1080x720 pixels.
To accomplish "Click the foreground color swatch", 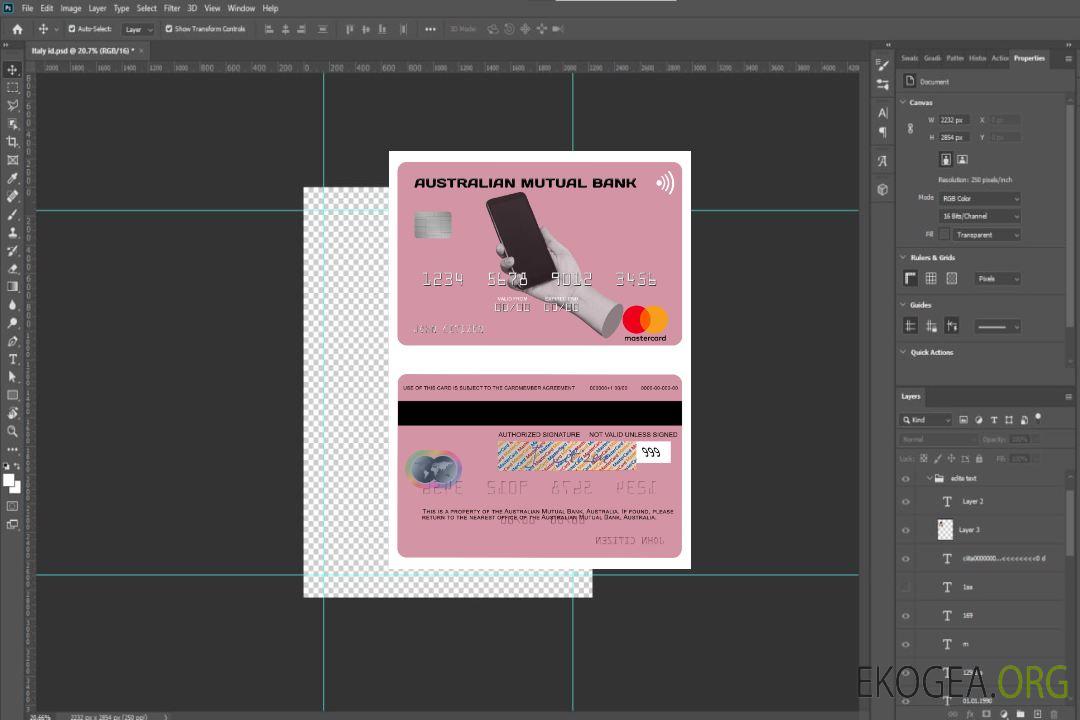I will pyautogui.click(x=9, y=480).
